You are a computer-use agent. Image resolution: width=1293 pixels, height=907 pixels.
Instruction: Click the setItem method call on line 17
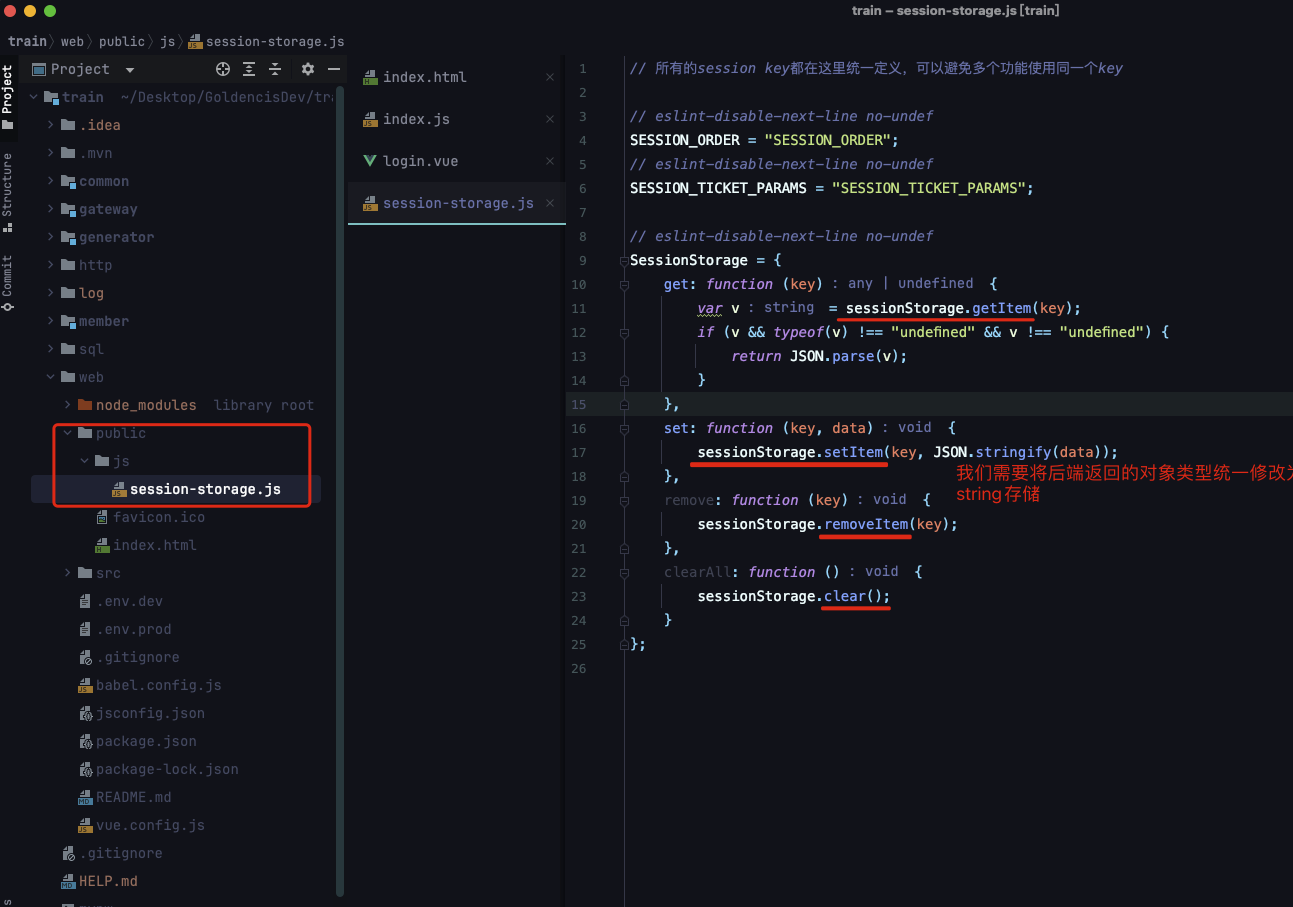pos(854,452)
